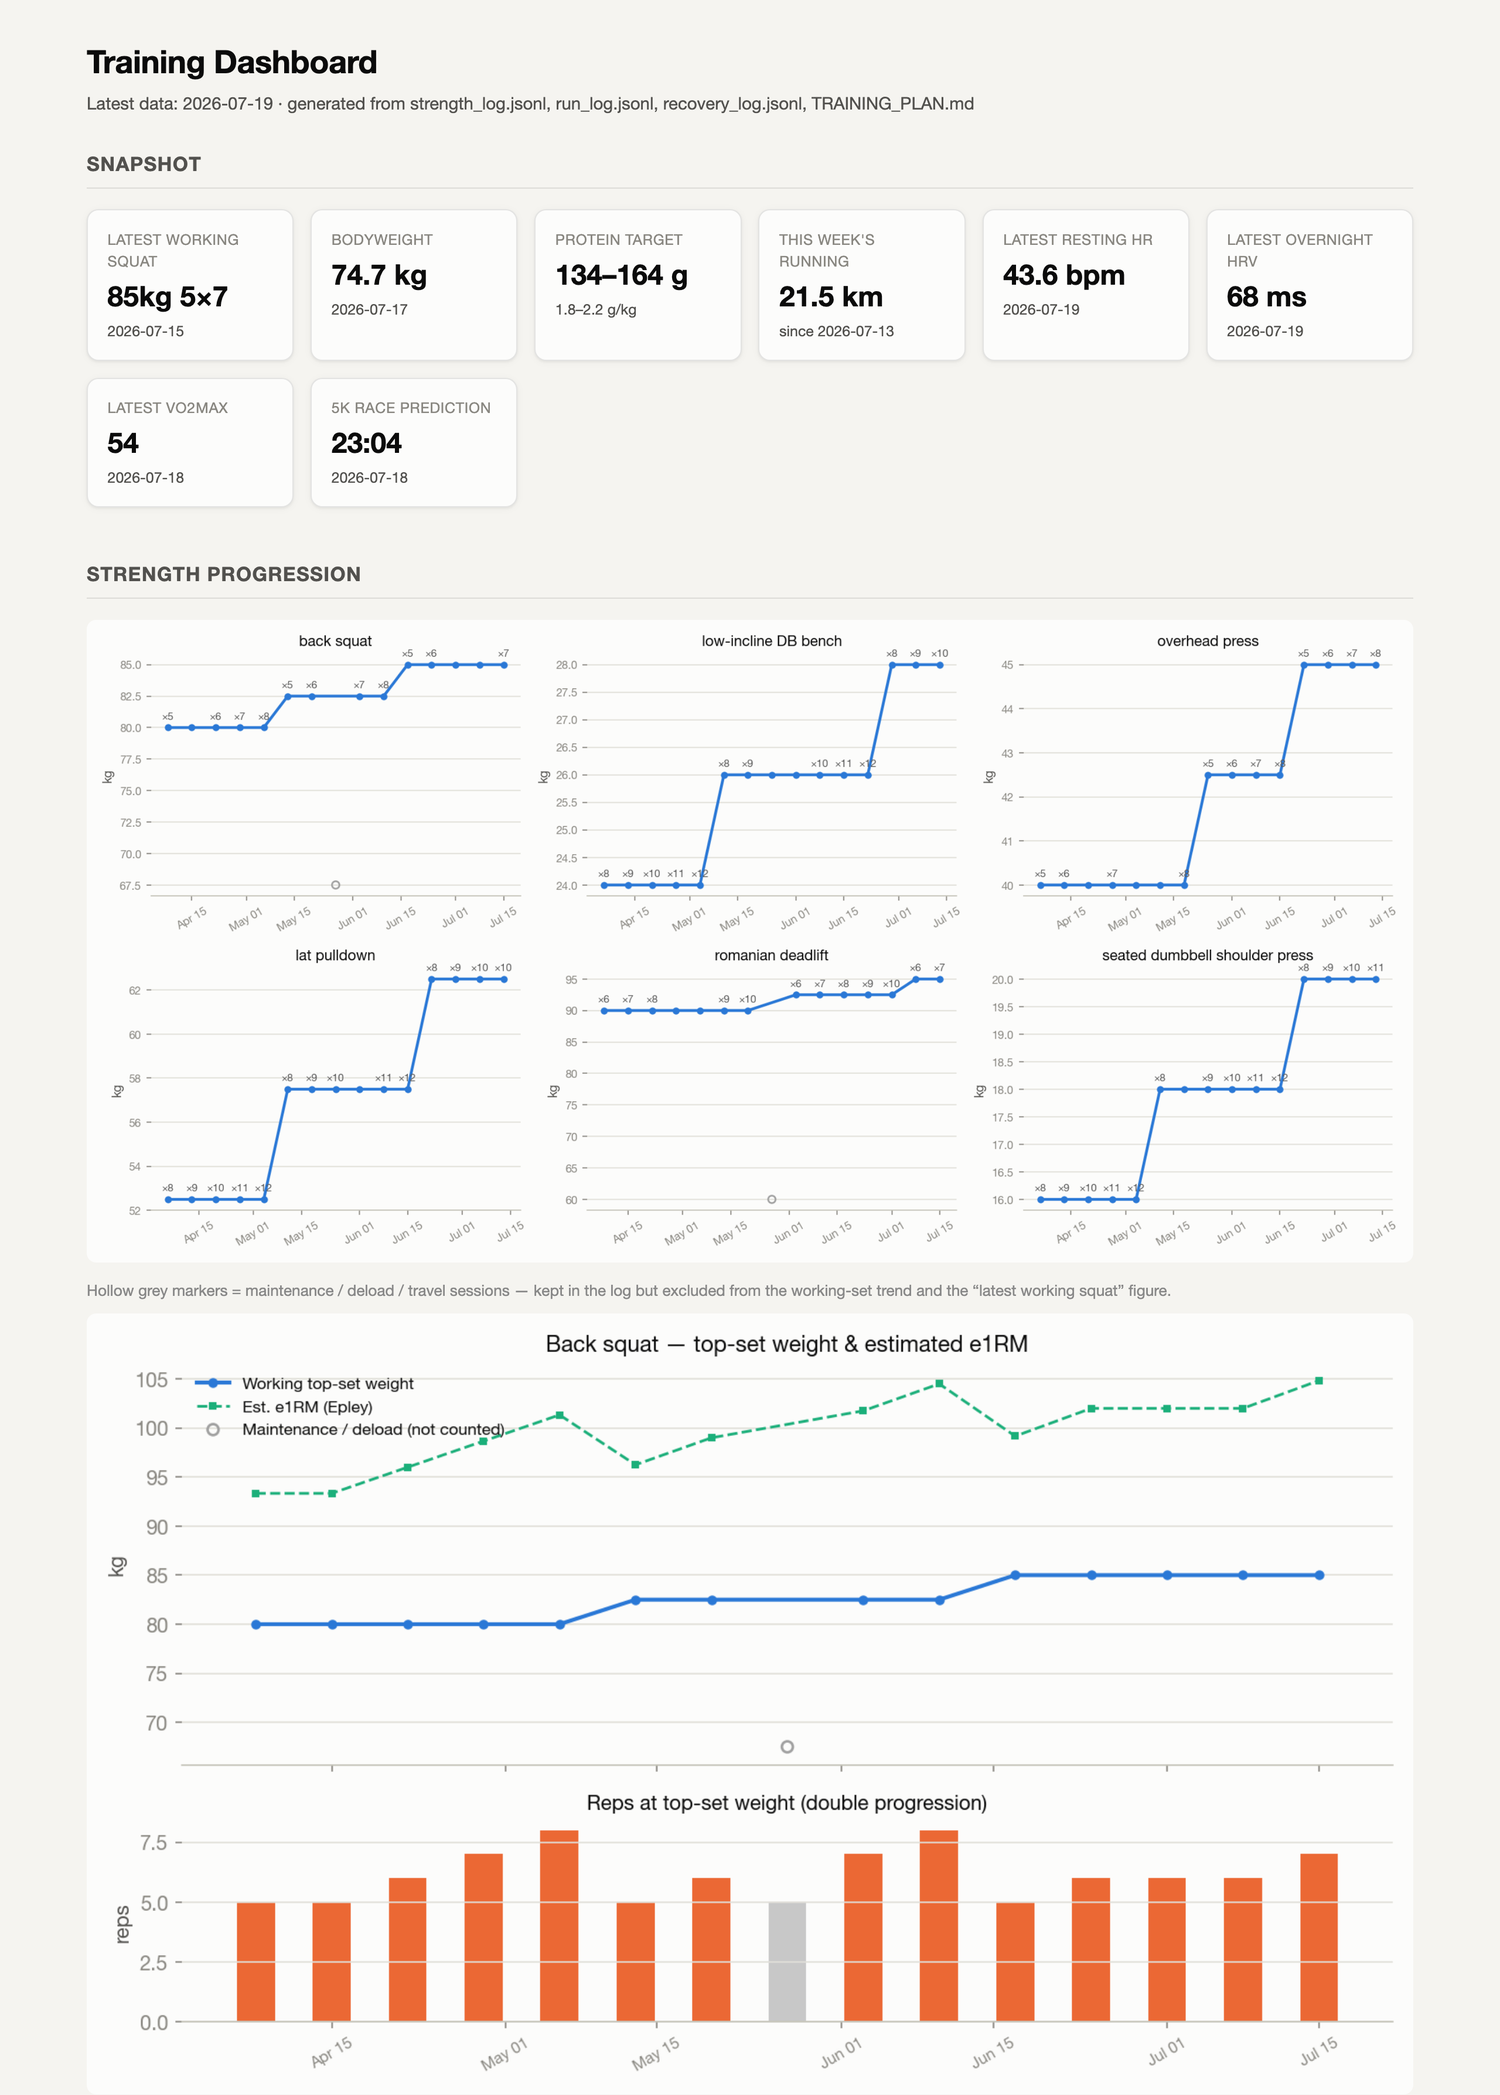
Task: Click the SNAPSHOT section heading
Action: (144, 164)
